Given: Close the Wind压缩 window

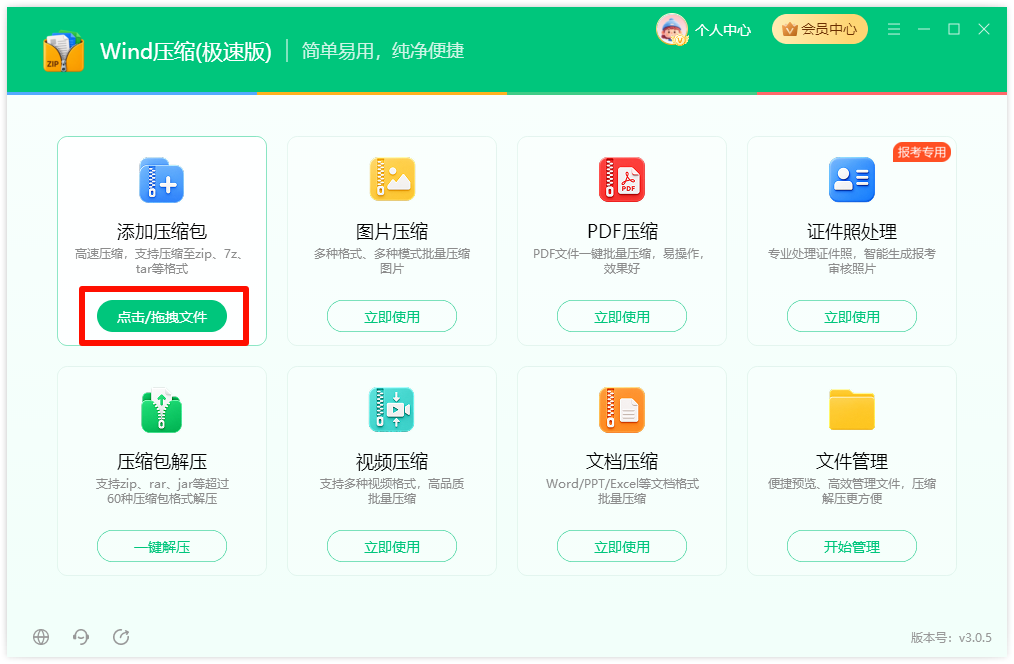Looking at the screenshot, I should point(984,29).
